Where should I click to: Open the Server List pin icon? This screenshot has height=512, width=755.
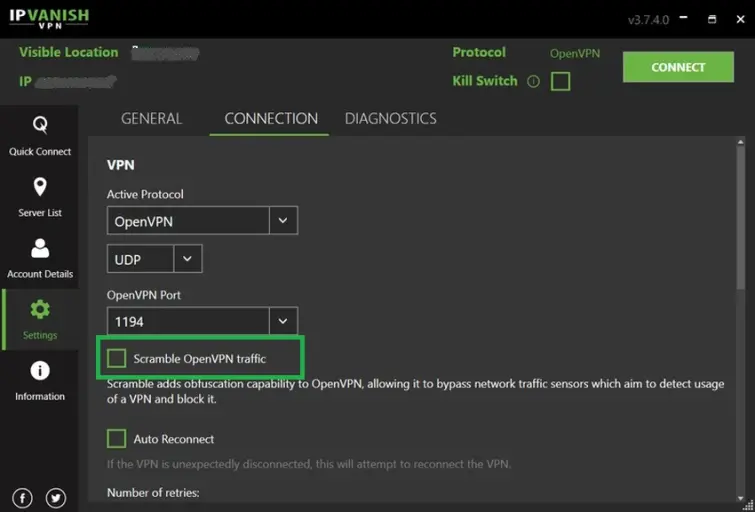[x=40, y=187]
